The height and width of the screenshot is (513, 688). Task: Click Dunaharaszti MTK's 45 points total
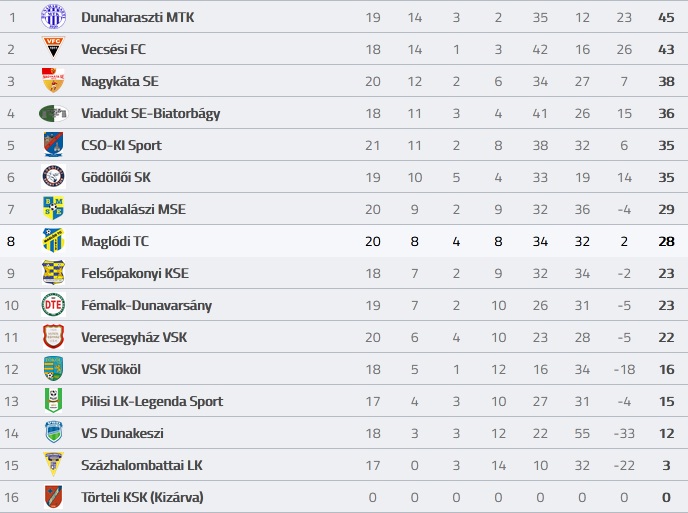pos(666,17)
